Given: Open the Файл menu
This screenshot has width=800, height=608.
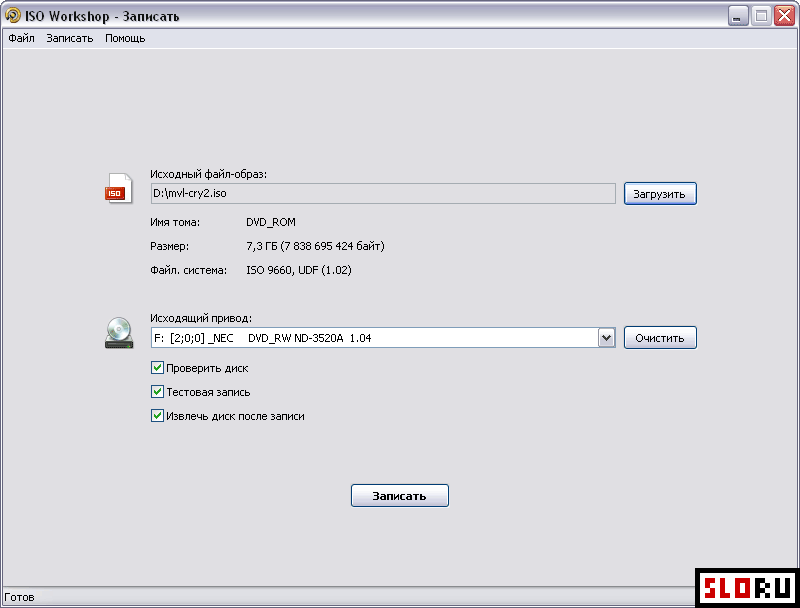Looking at the screenshot, I should coord(21,38).
